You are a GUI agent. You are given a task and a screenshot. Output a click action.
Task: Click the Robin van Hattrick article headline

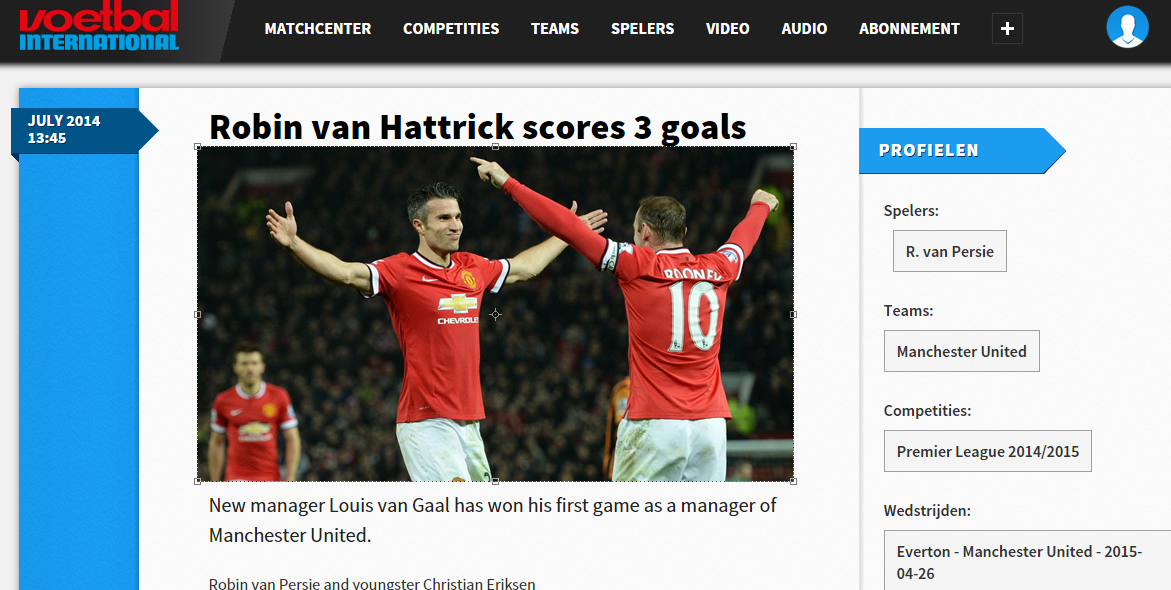point(478,127)
